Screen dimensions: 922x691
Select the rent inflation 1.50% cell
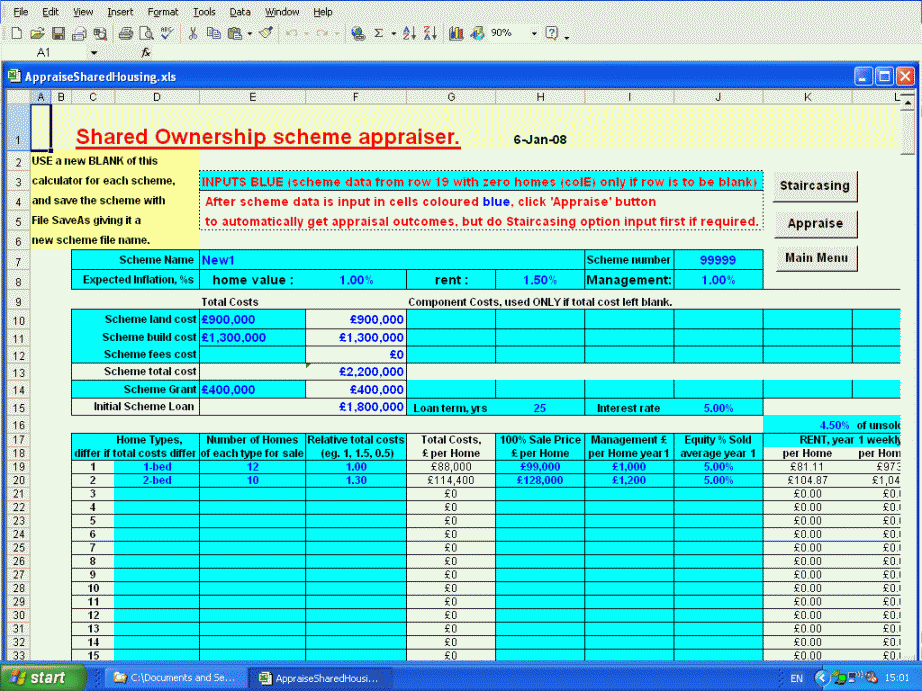tap(540, 280)
